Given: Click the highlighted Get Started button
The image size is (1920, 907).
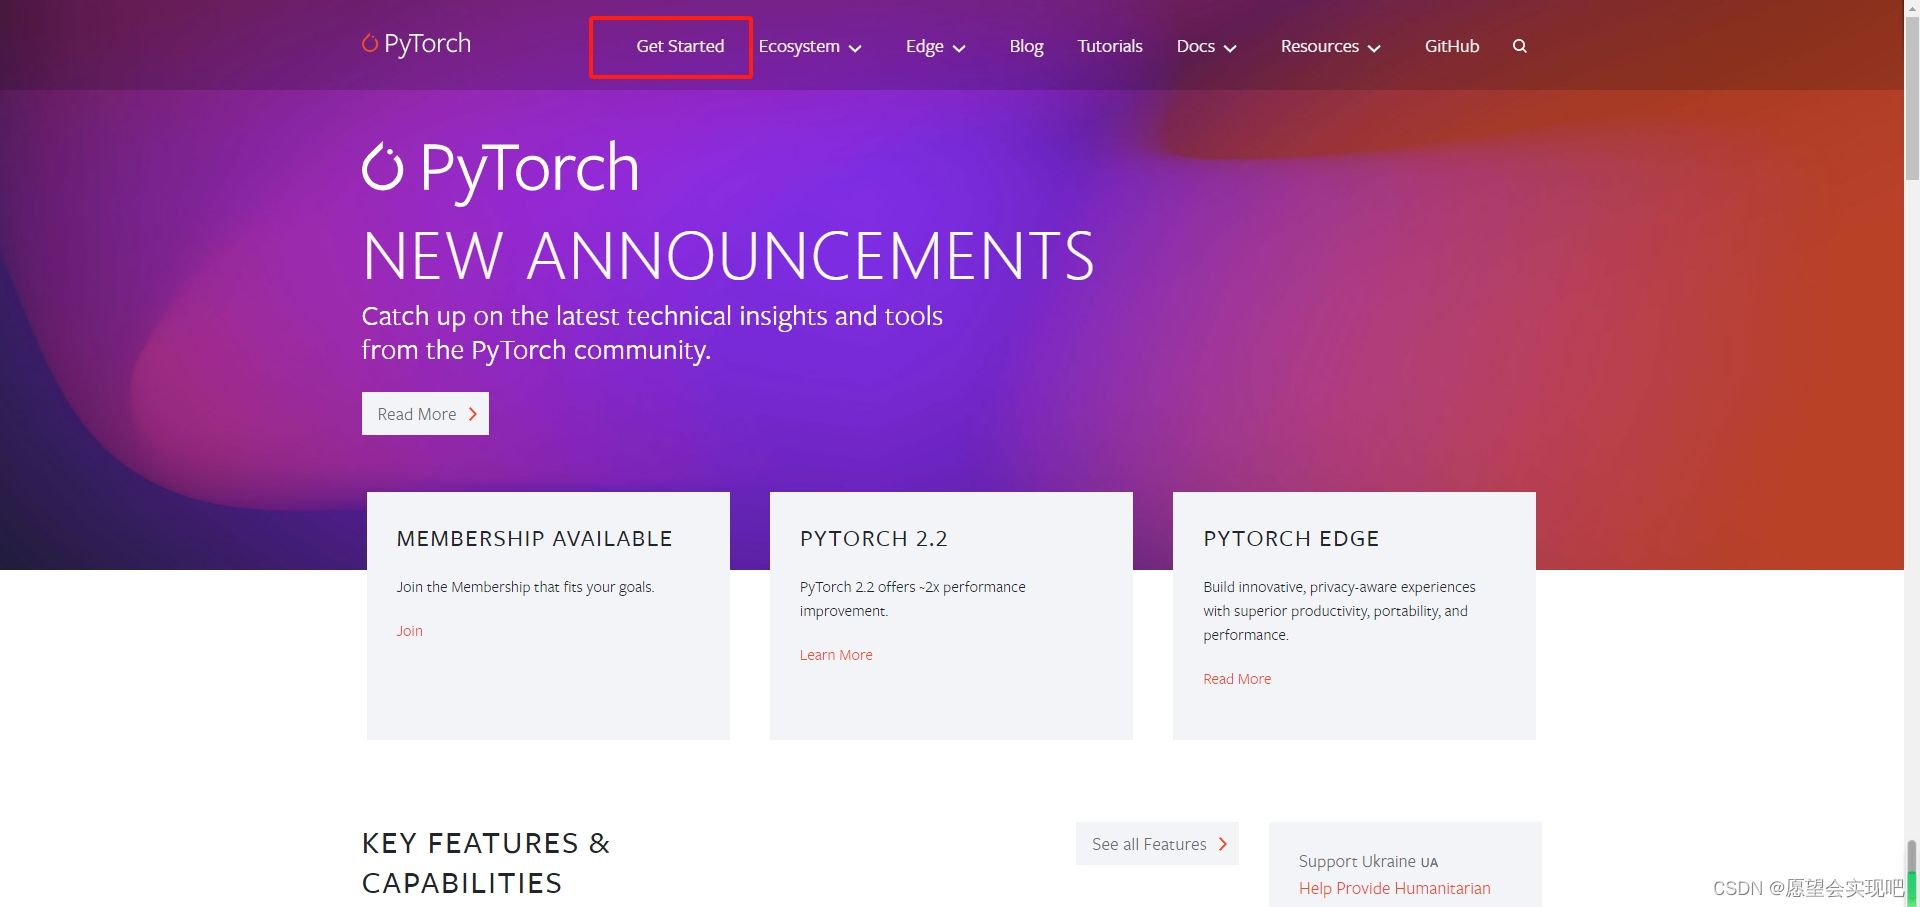Looking at the screenshot, I should pyautogui.click(x=680, y=46).
